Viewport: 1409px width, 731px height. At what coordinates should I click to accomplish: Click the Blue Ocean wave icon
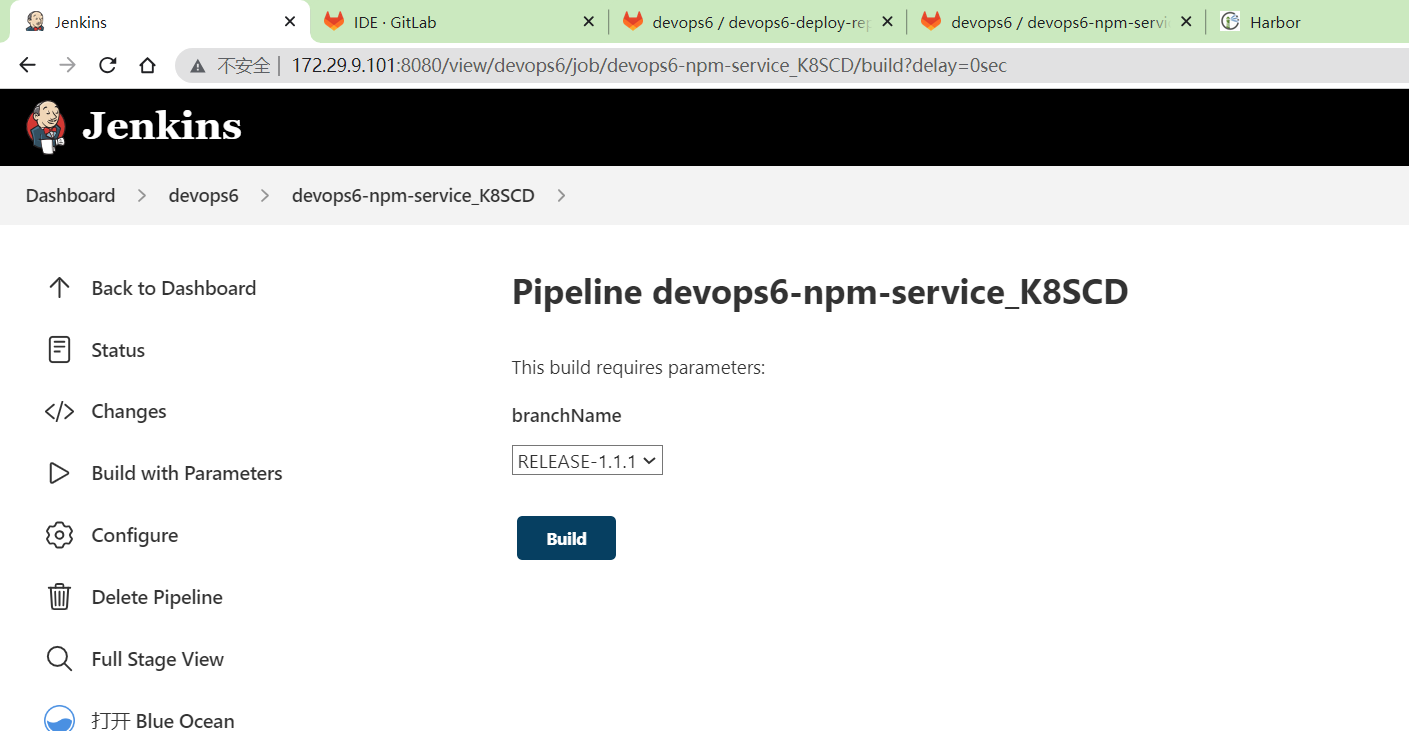click(59, 719)
